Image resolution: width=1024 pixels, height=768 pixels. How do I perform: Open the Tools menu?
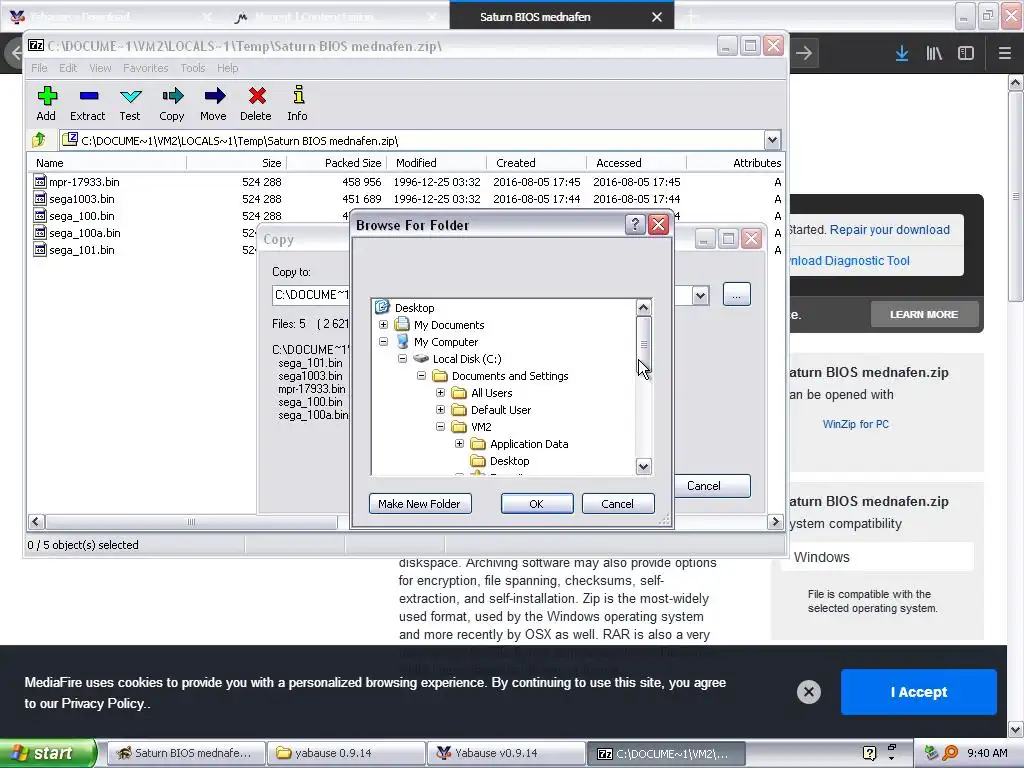click(193, 68)
